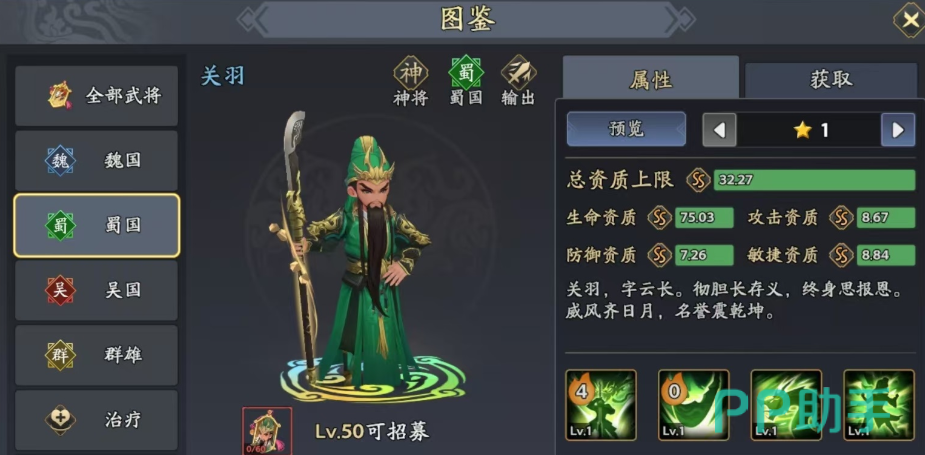Image resolution: width=925 pixels, height=455 pixels.
Task: Switch to the 获取 tab
Action: (831, 78)
